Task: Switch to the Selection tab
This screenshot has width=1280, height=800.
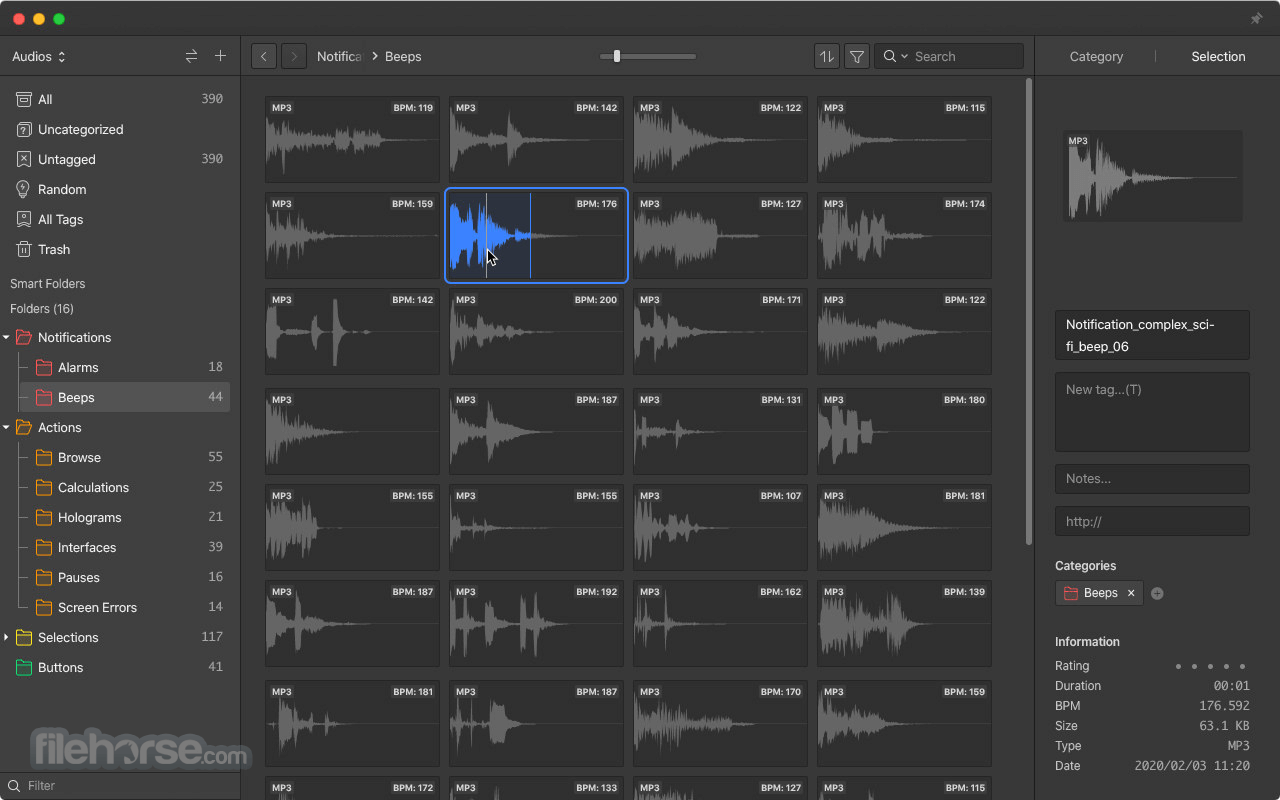Action: pyautogui.click(x=1218, y=57)
